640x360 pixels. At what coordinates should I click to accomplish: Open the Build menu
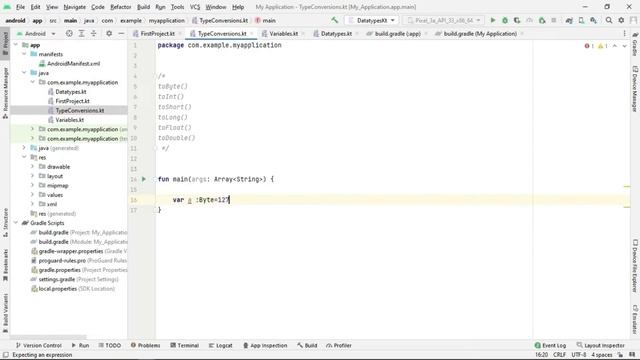click(143, 7)
